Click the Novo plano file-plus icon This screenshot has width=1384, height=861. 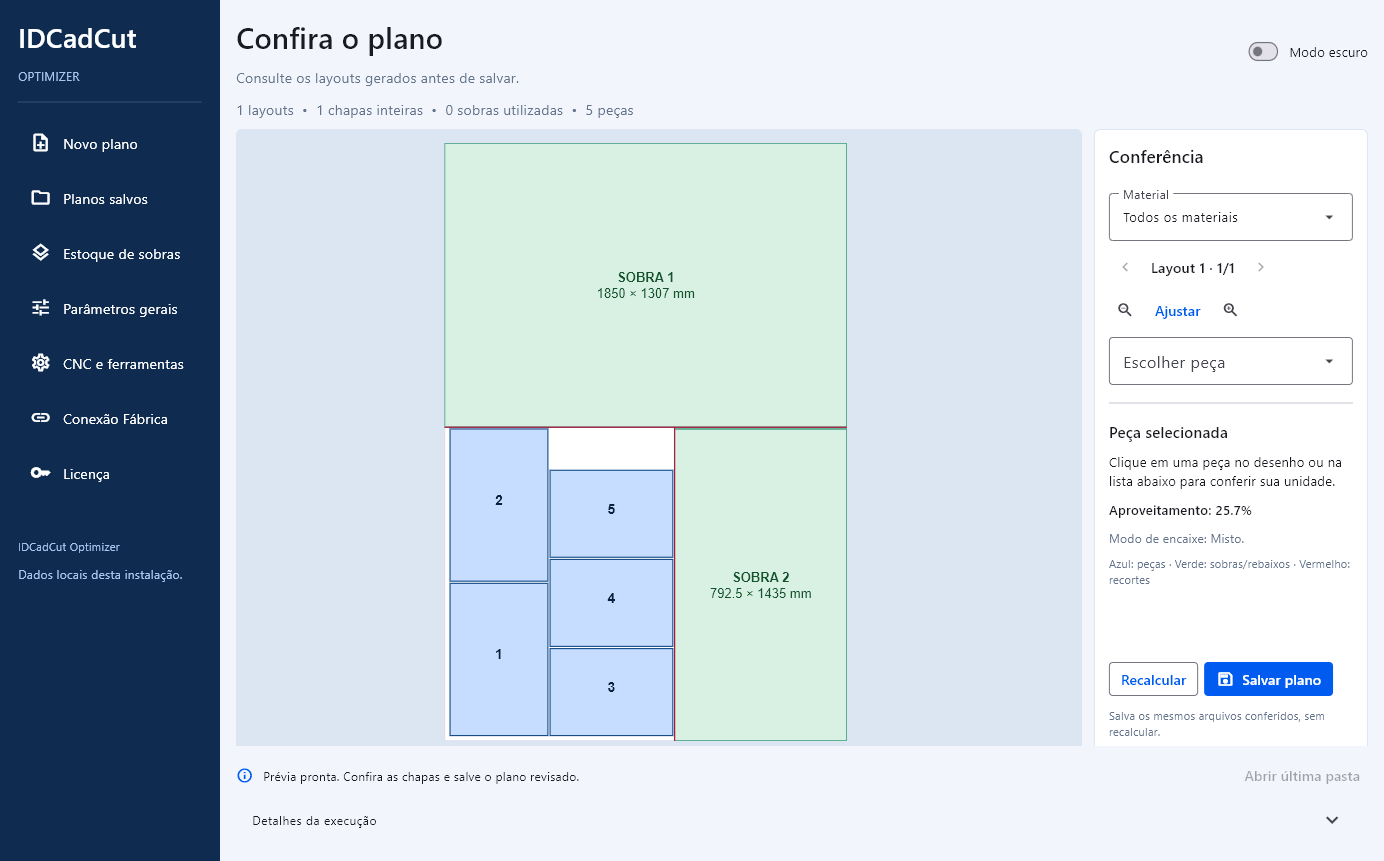(40, 143)
